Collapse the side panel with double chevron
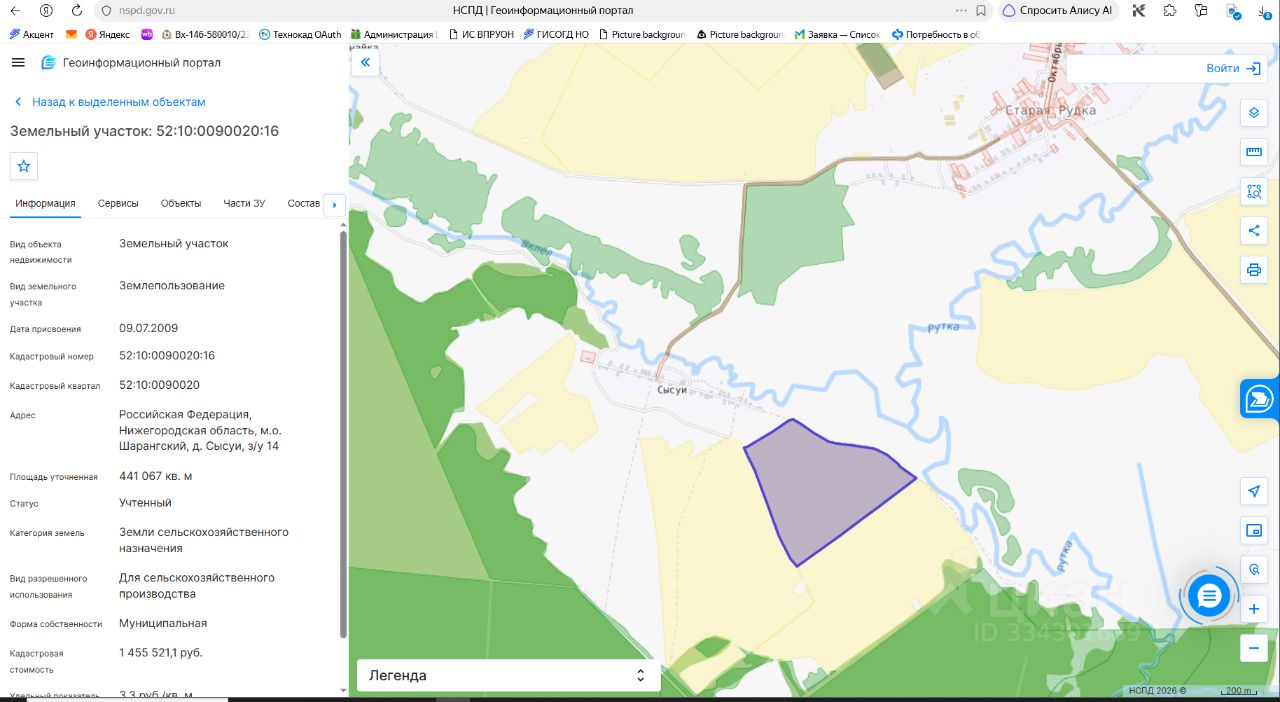The image size is (1280, 702). 365,62
